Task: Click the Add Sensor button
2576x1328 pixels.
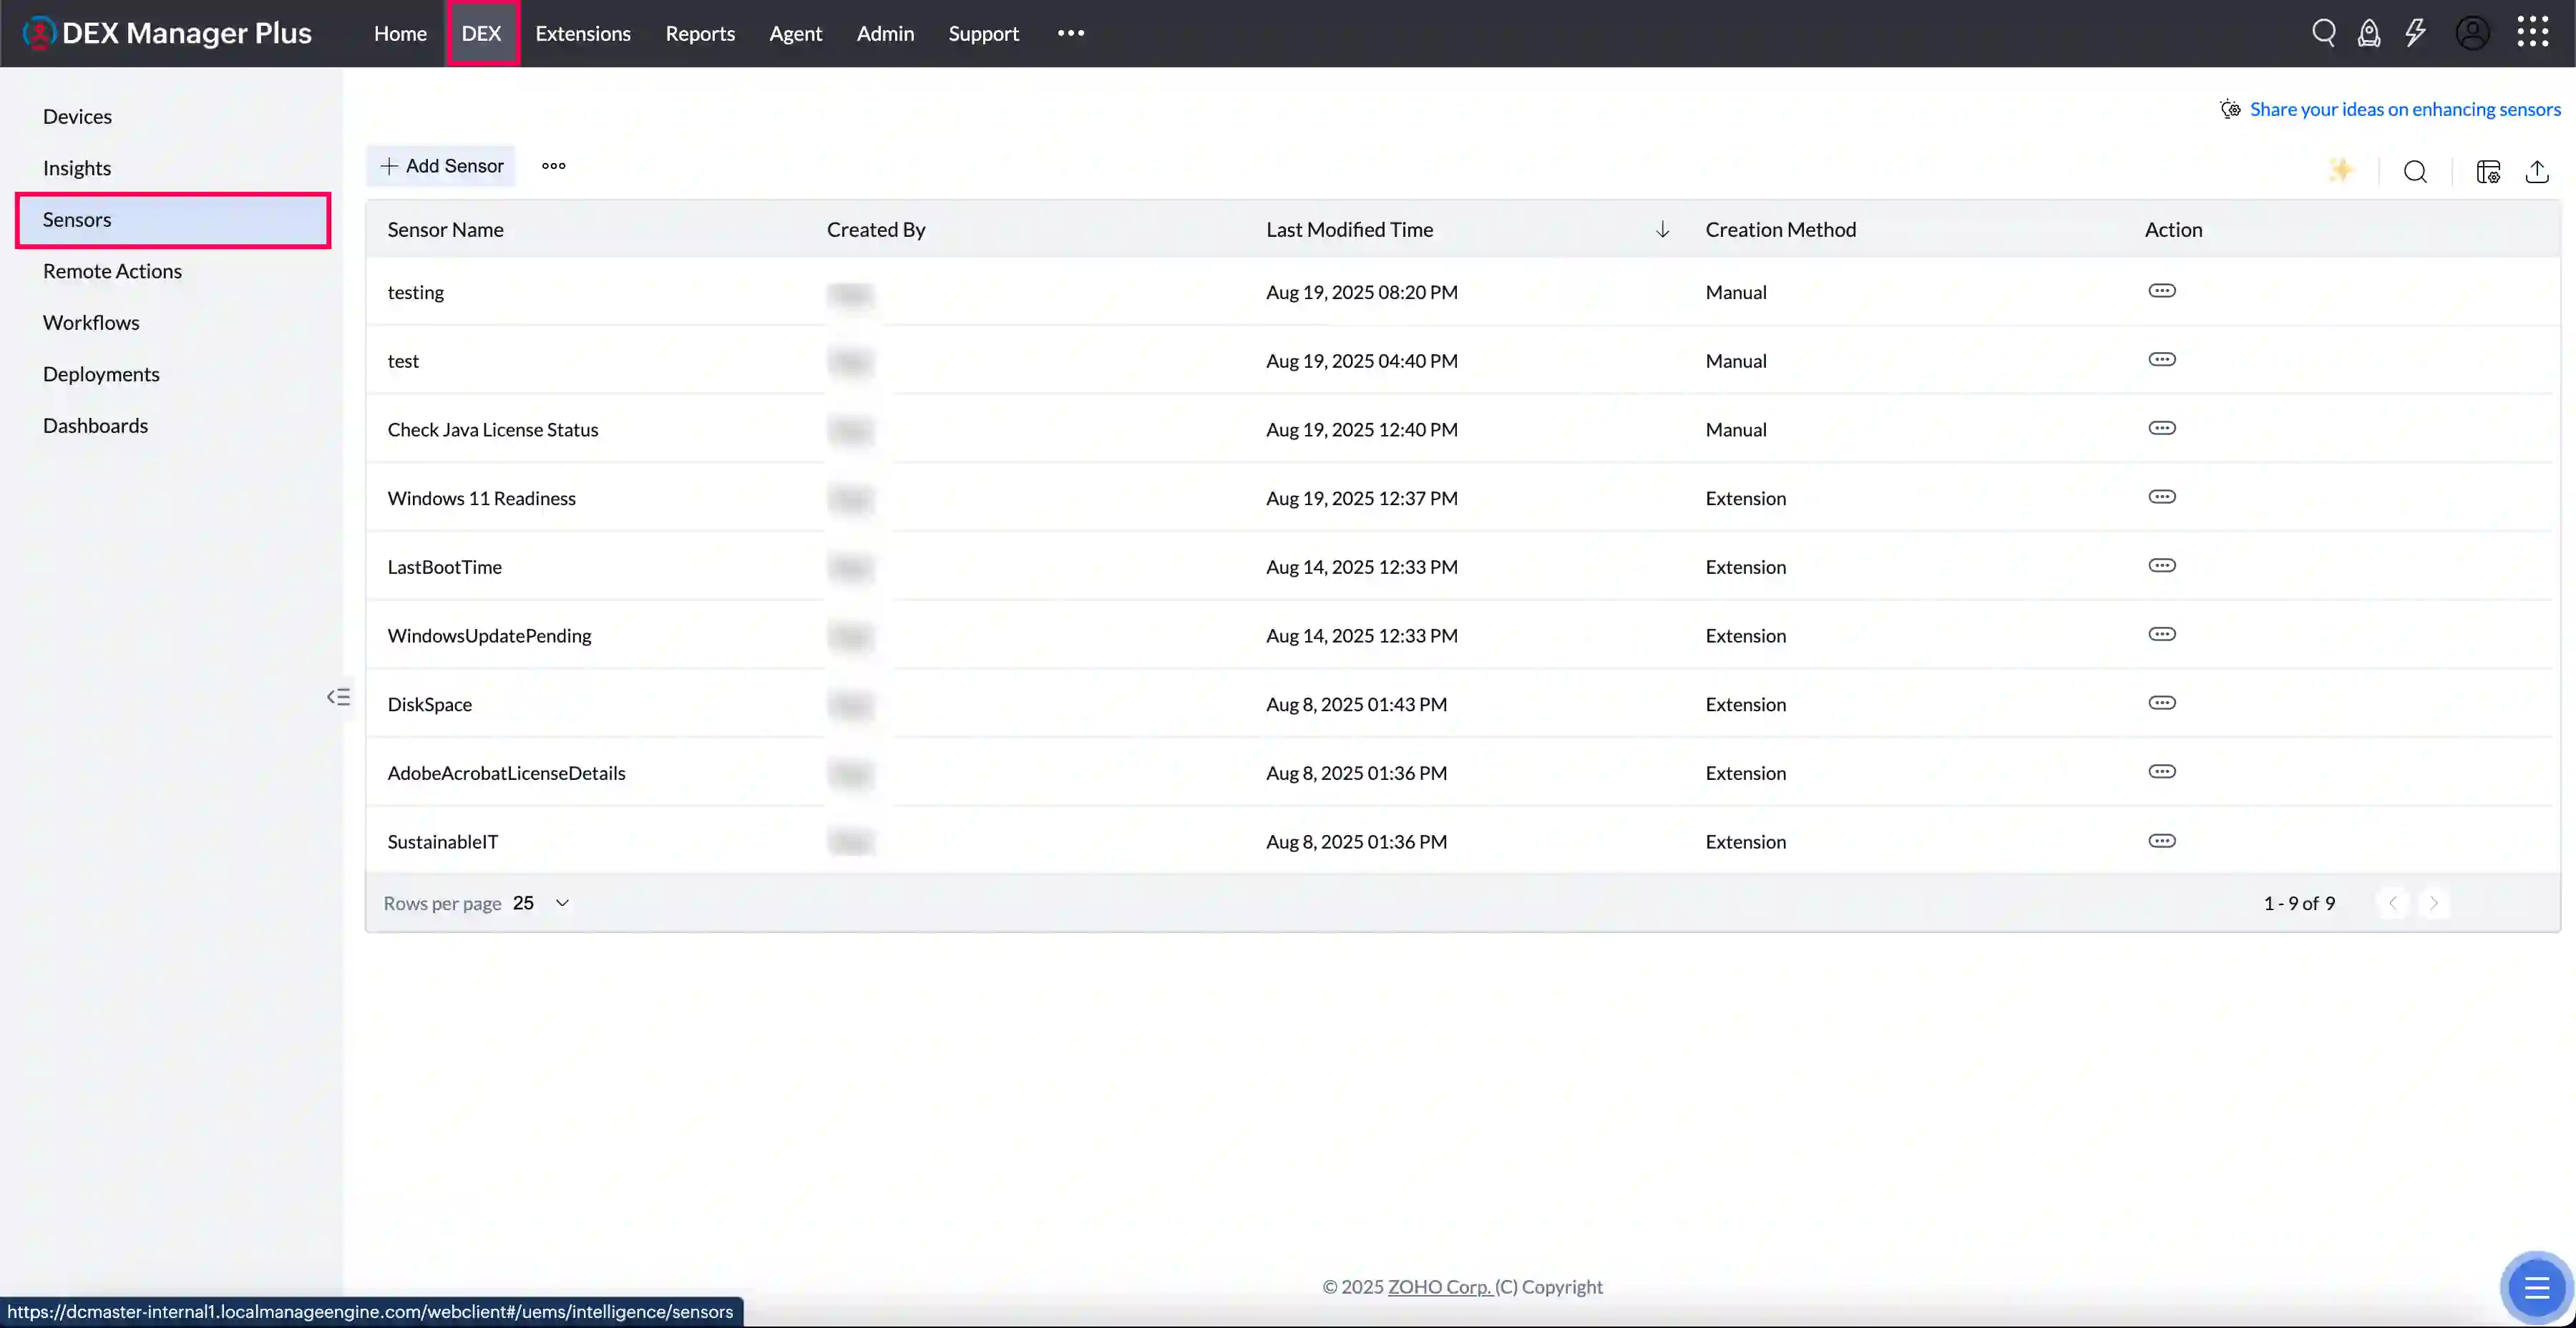Action: coord(441,166)
